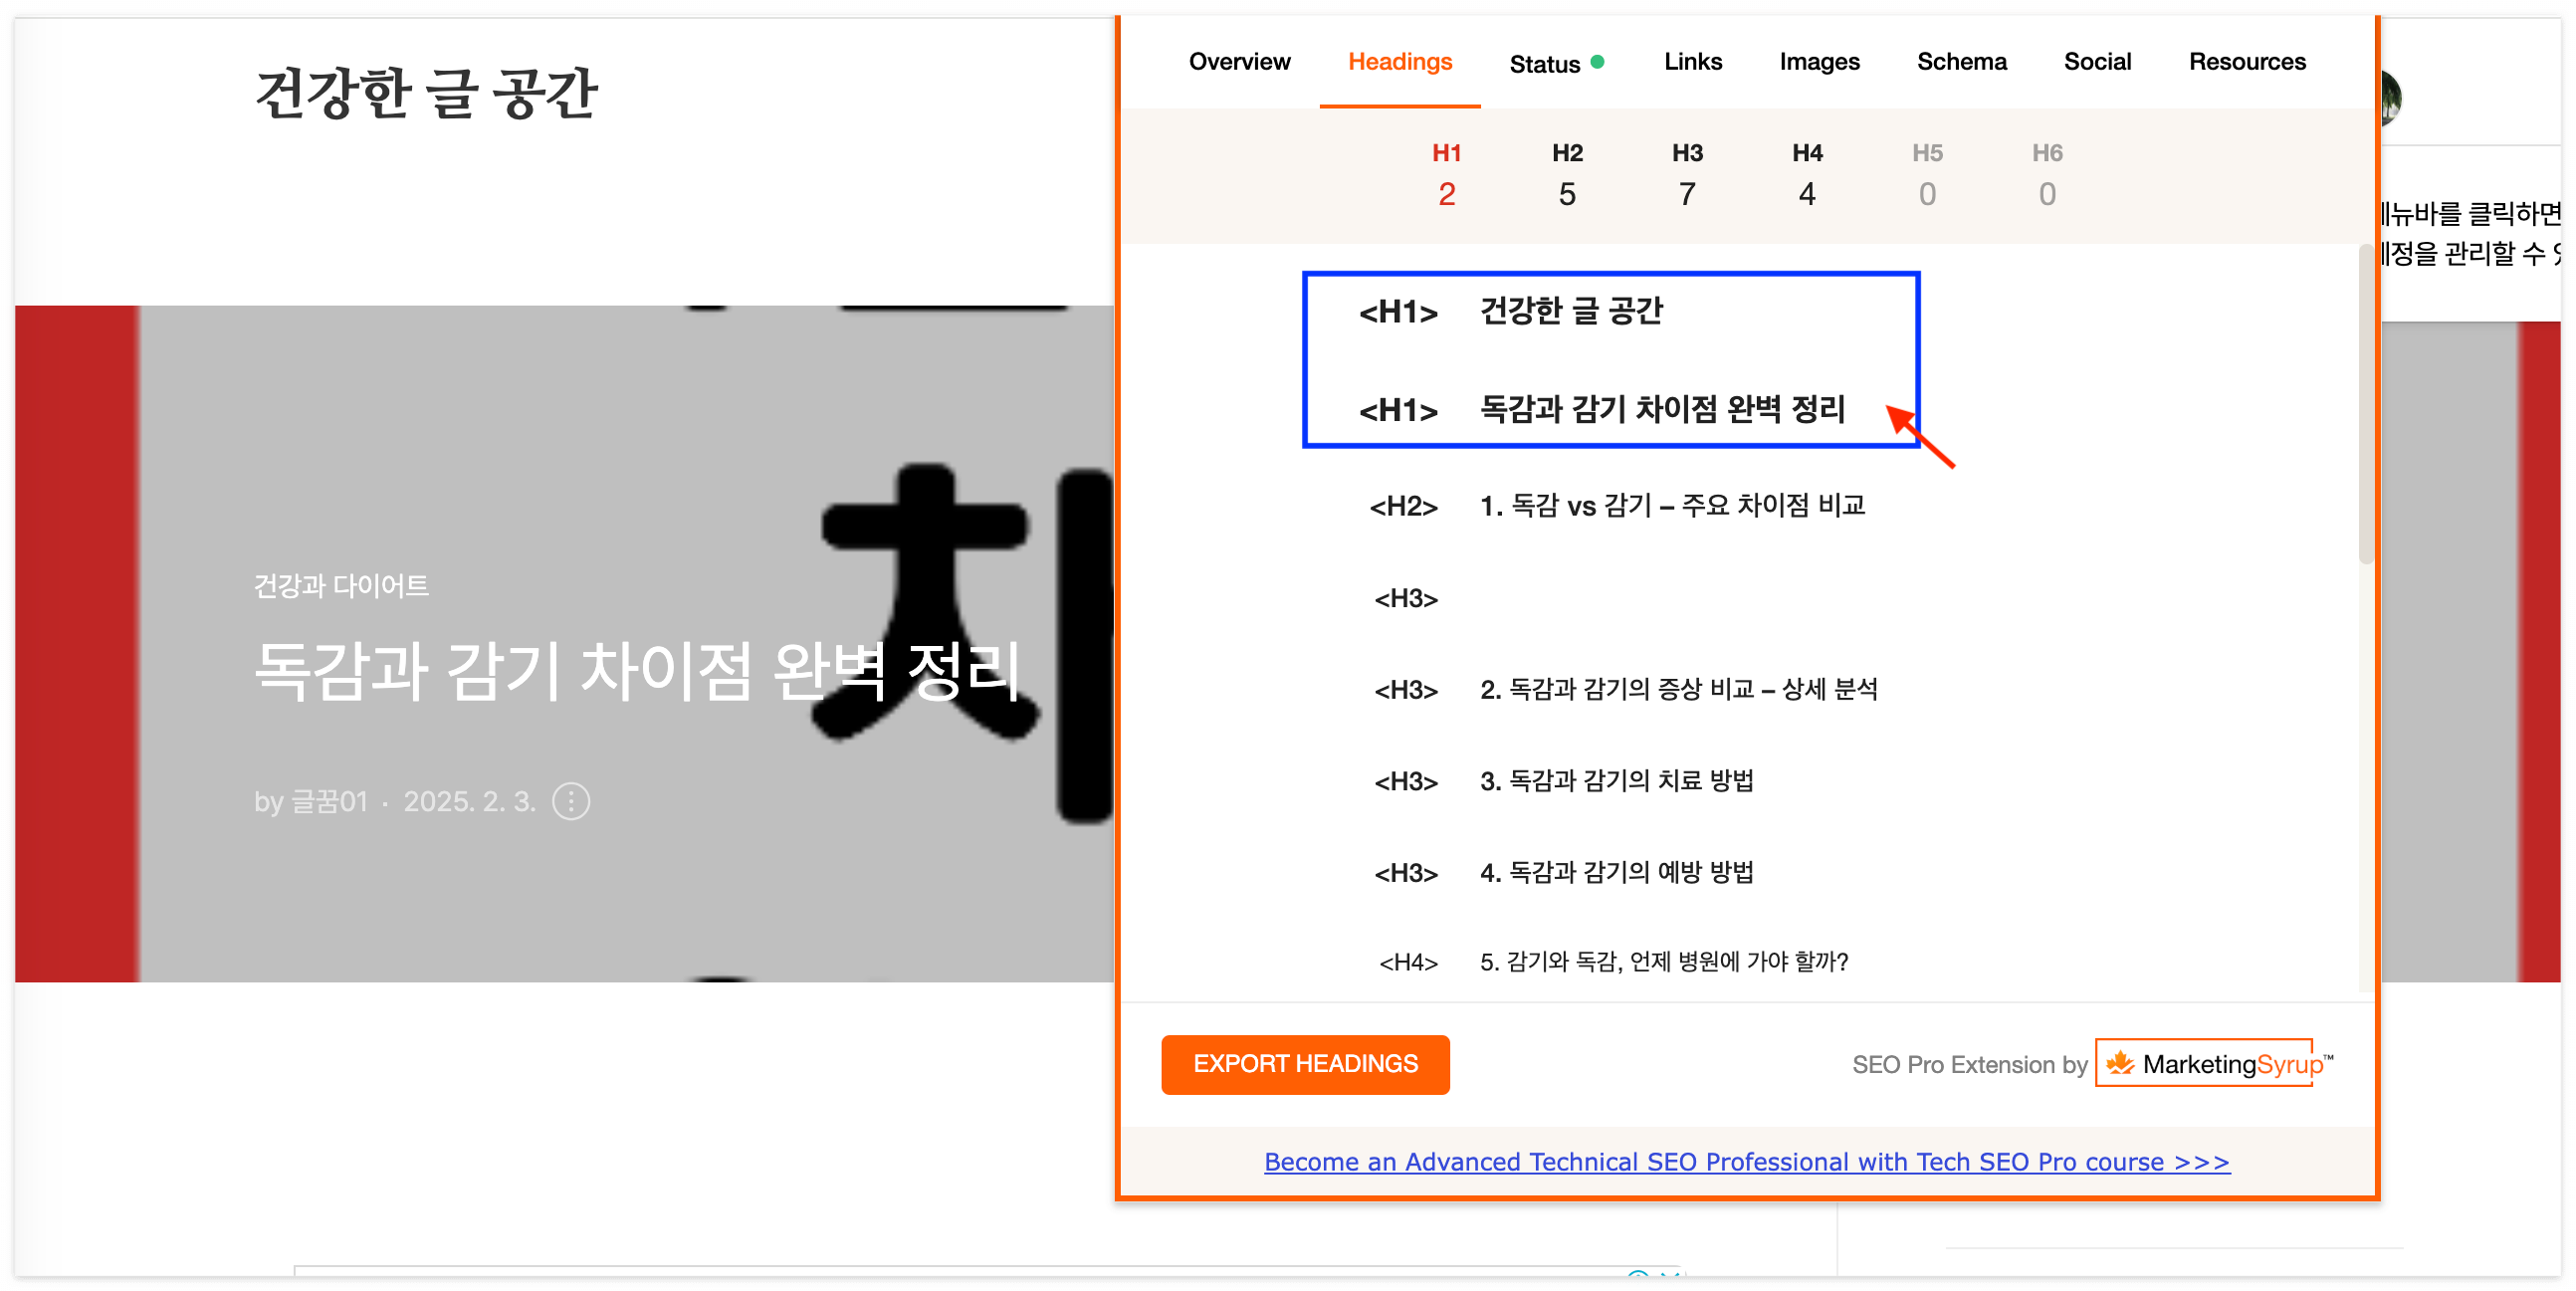2576x1291 pixels.
Task: Click the three-dot more options icon
Action: (571, 802)
